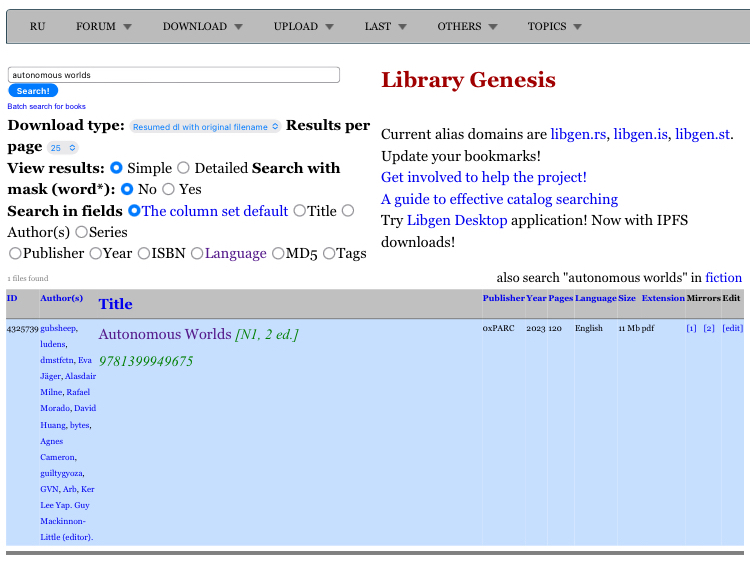Click the FORUM menu arrow
This screenshot has width=750, height=566.
[x=127, y=27]
